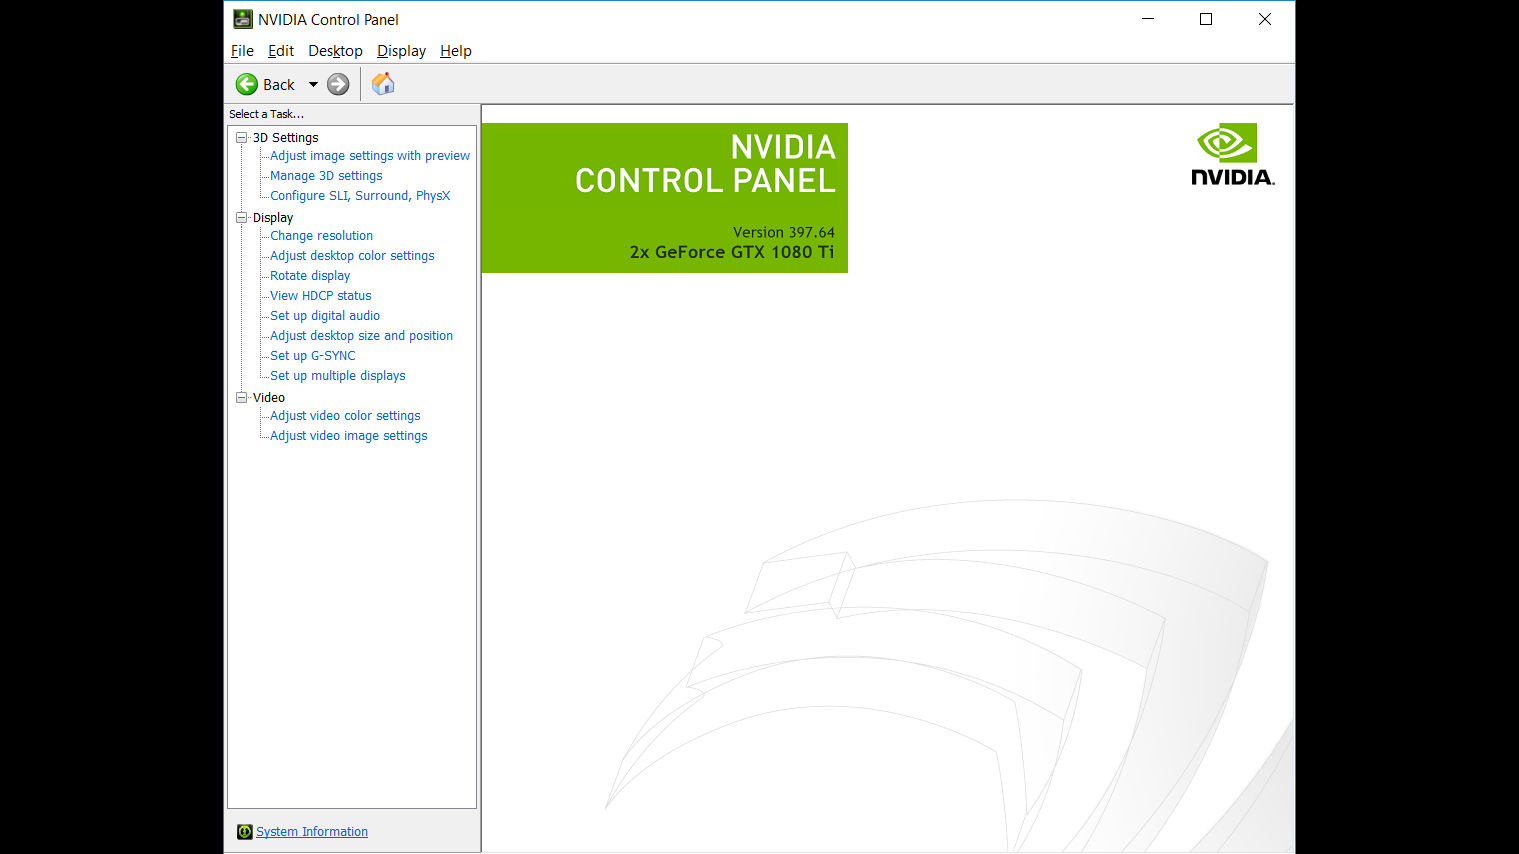Viewport: 1519px width, 854px height.
Task: Maximize the NVIDIA Control Panel window
Action: coord(1206,19)
